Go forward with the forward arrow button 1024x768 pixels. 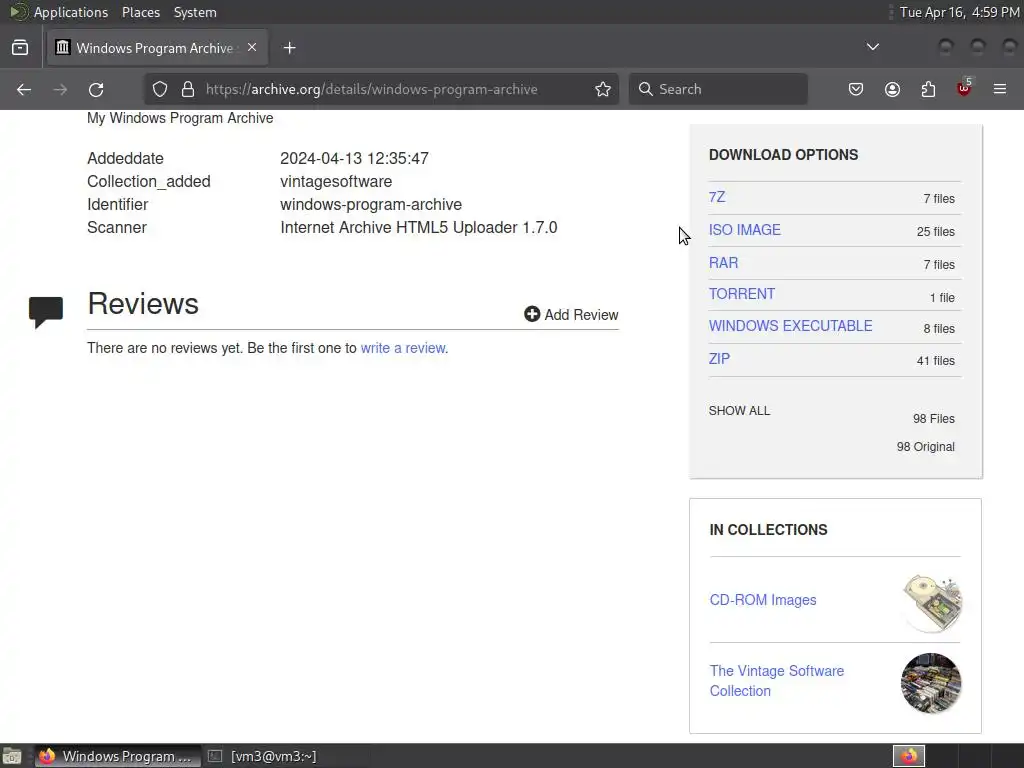tap(60, 89)
